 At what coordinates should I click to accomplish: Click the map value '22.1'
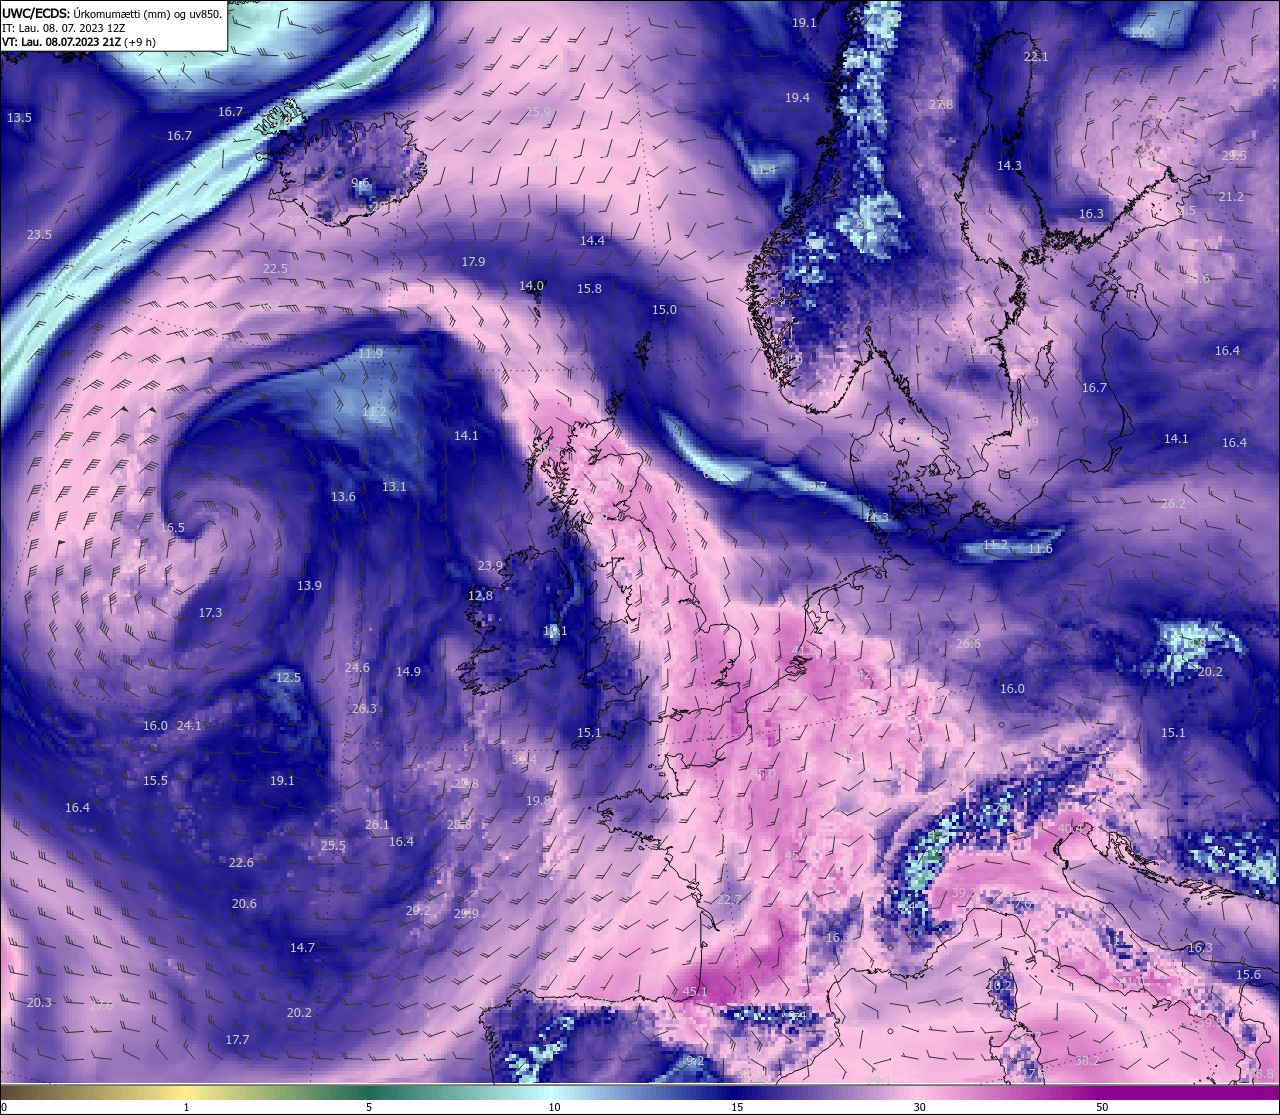[x=1036, y=56]
